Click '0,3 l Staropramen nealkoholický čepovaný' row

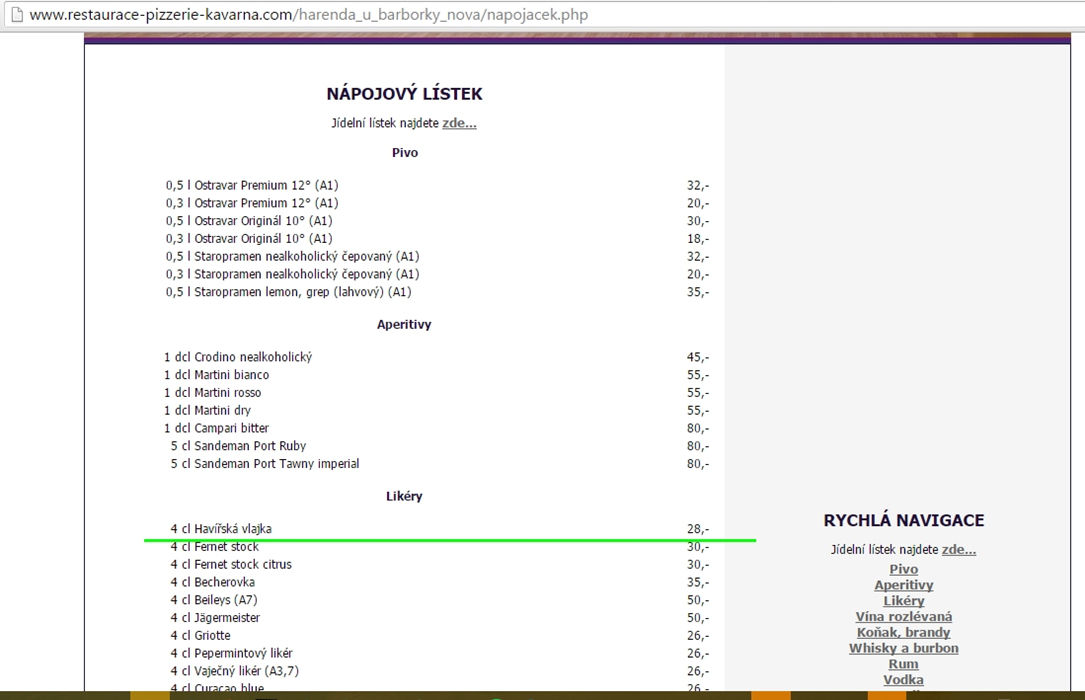437,275
